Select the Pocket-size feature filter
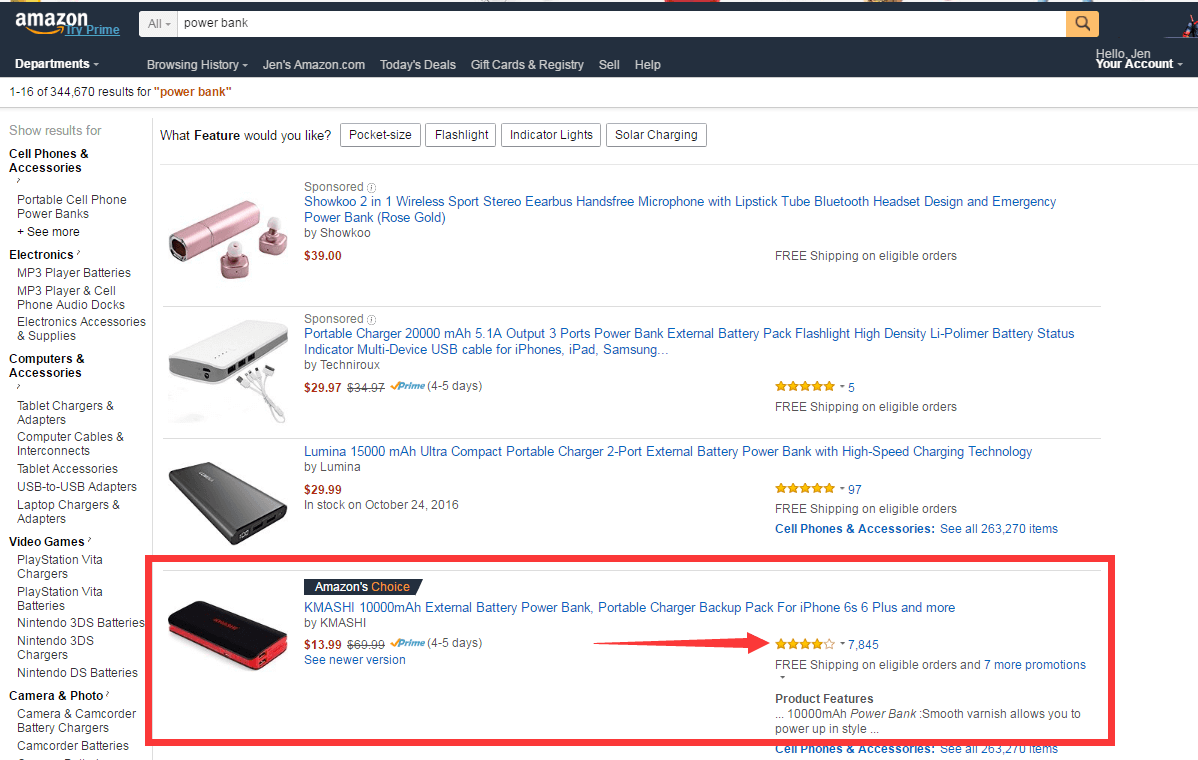 pyautogui.click(x=380, y=135)
